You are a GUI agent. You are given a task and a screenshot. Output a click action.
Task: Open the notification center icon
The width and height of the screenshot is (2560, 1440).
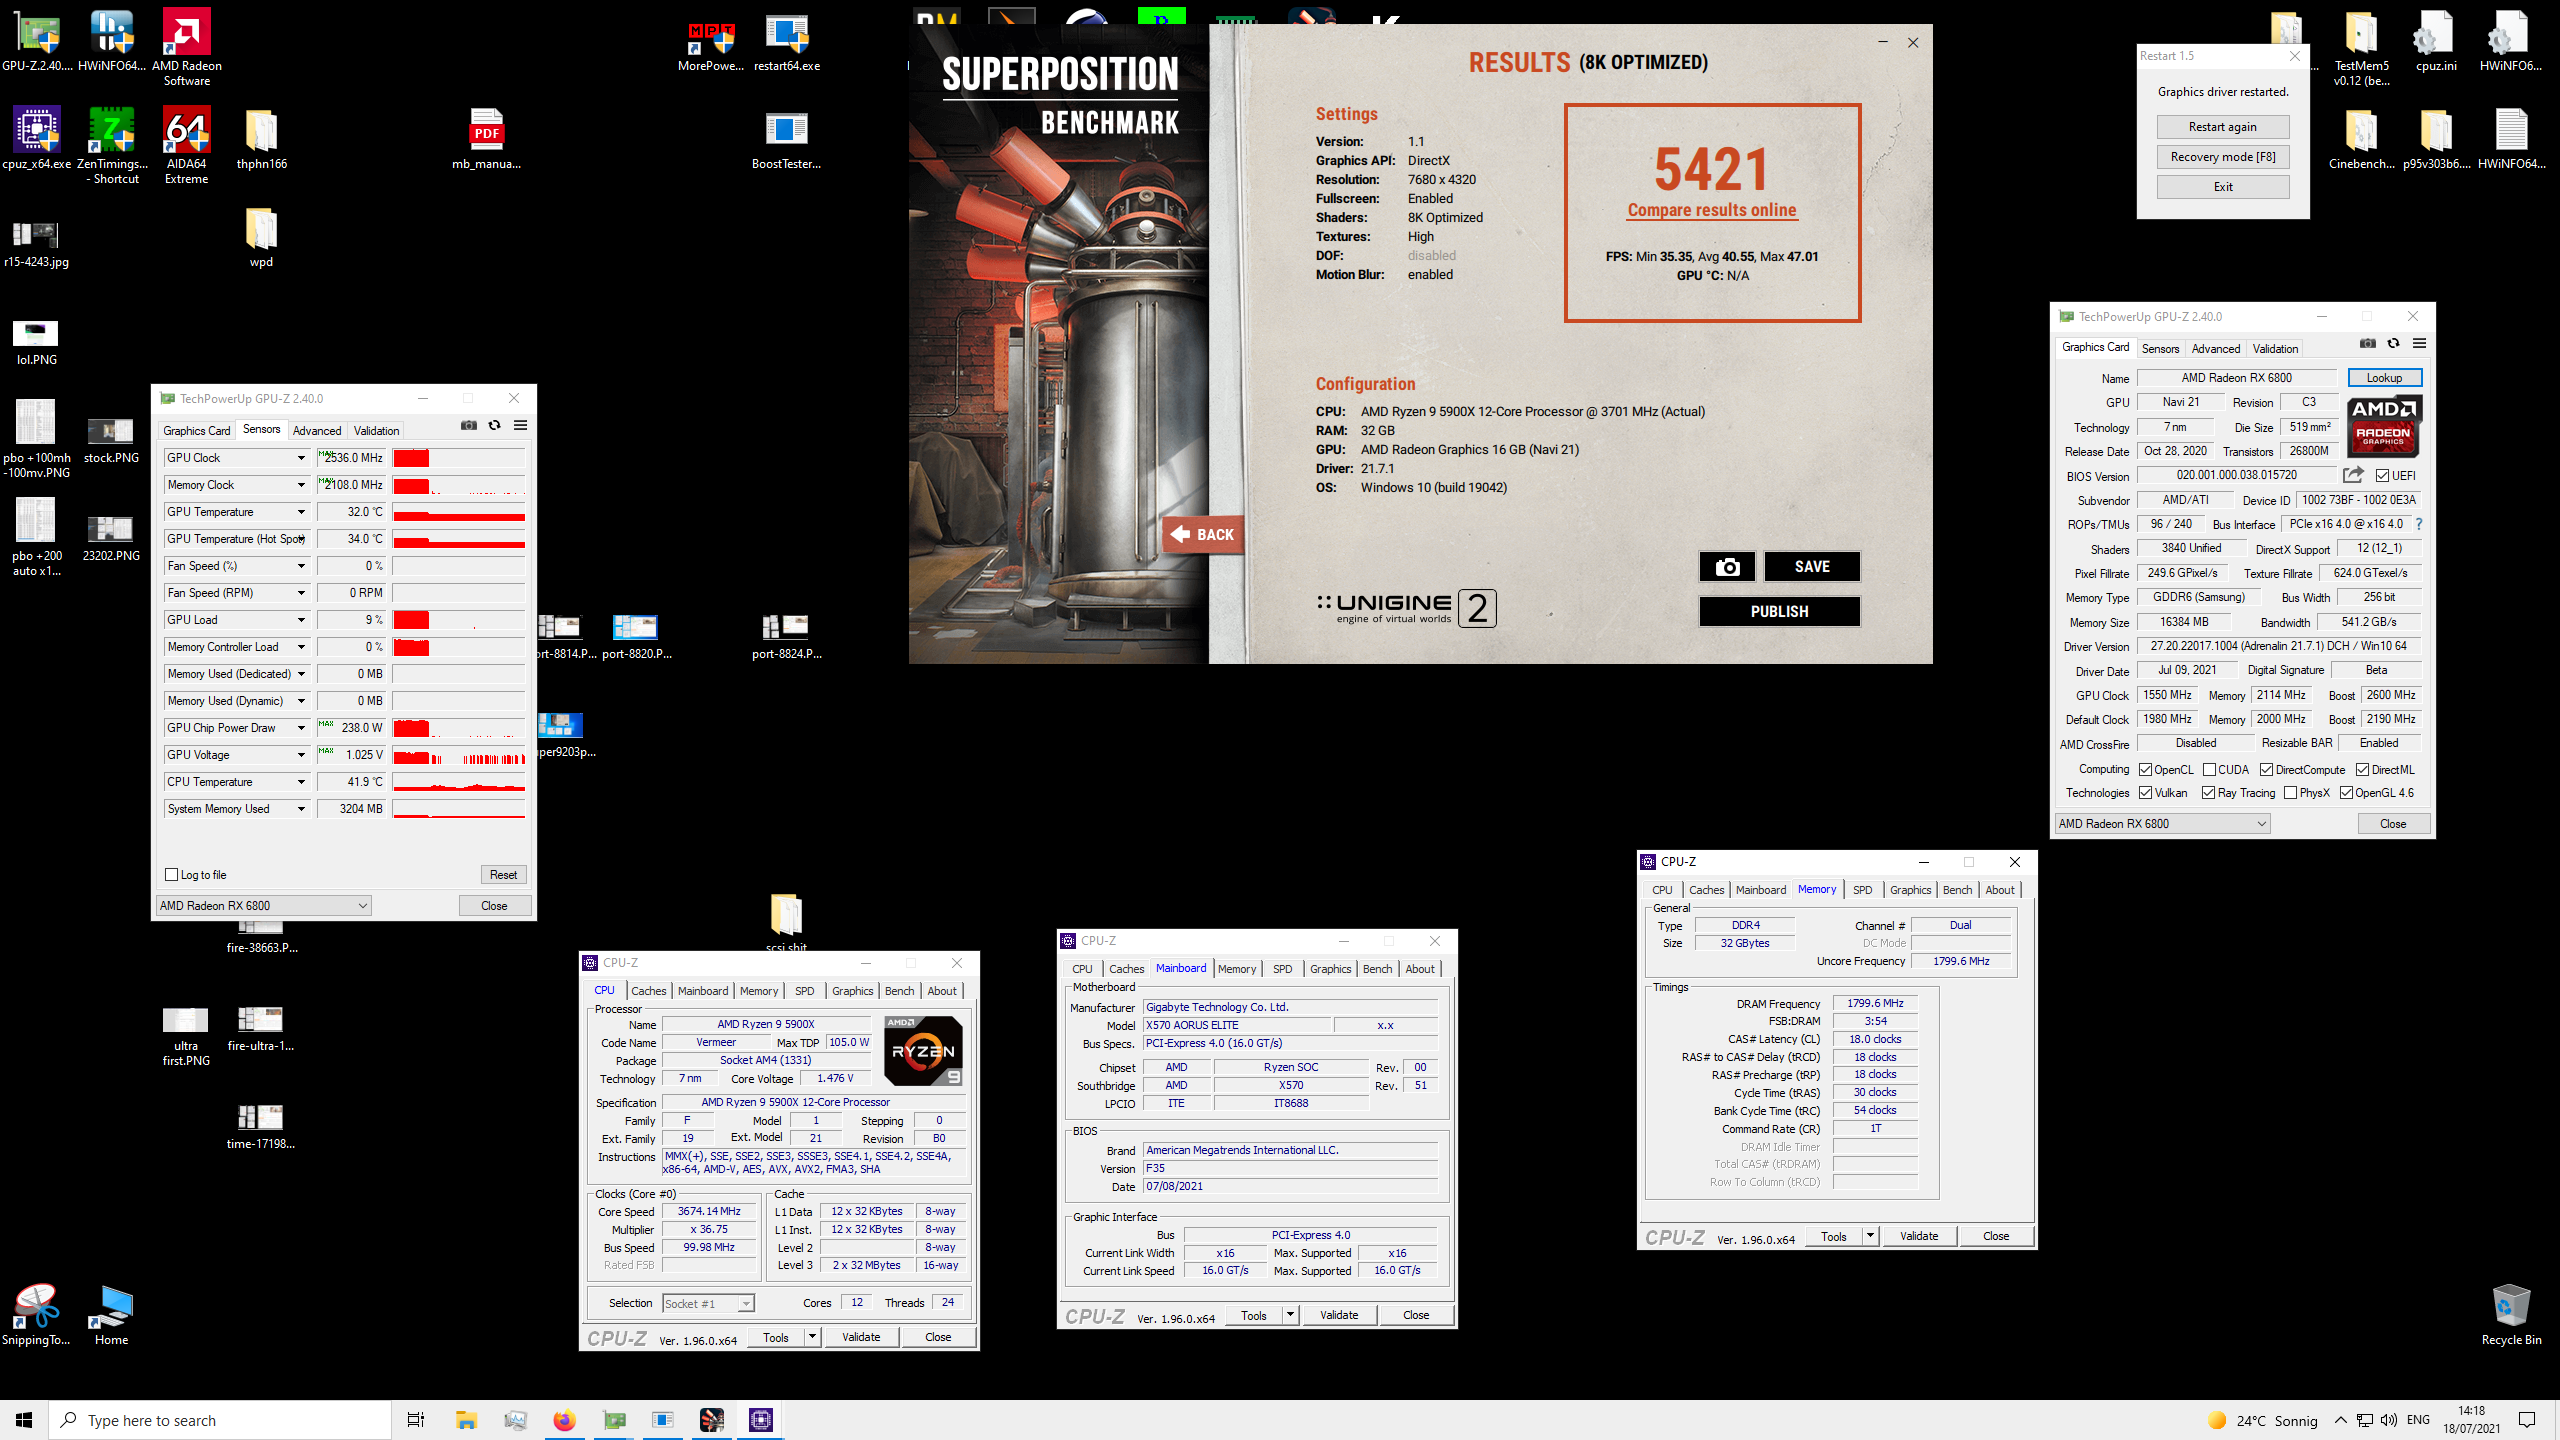[2527, 1420]
